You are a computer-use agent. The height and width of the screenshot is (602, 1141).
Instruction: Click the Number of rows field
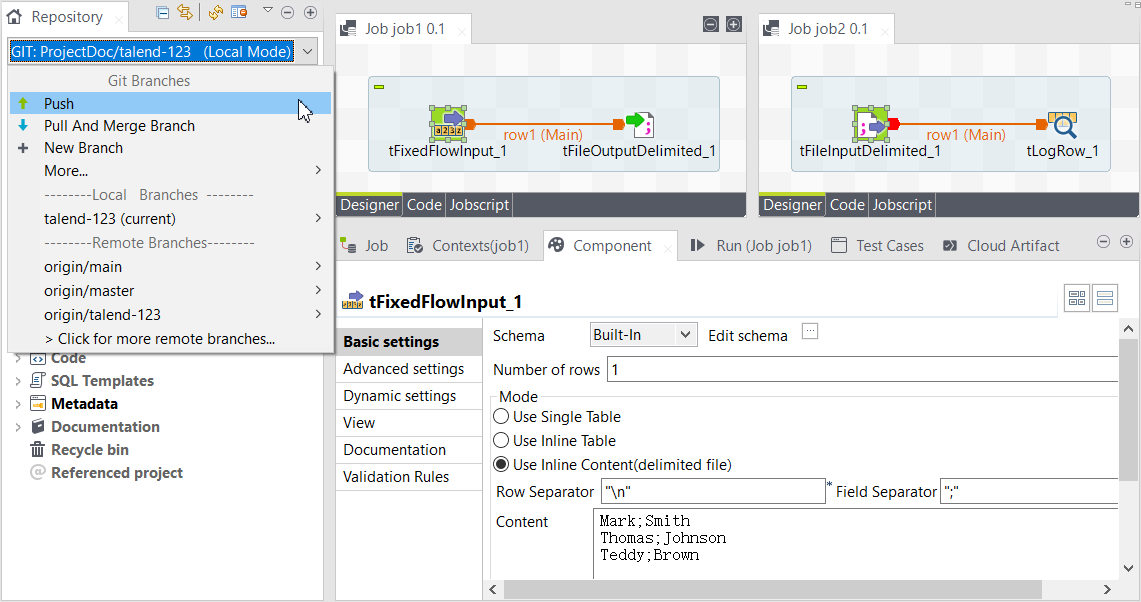tap(862, 370)
